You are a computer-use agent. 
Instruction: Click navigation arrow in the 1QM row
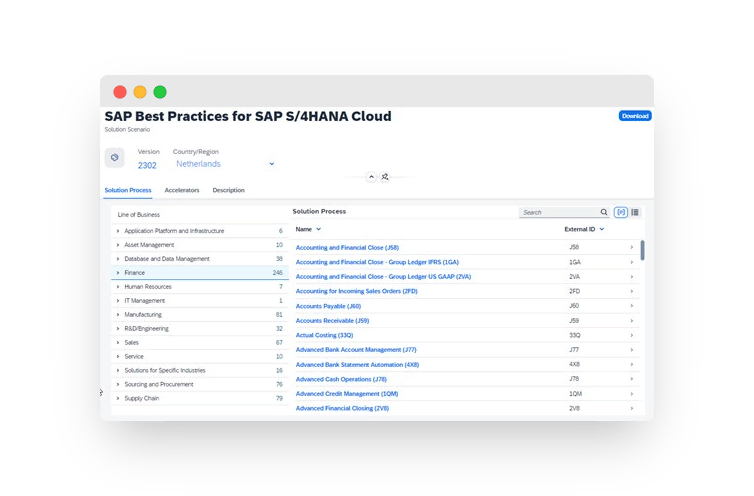632,394
